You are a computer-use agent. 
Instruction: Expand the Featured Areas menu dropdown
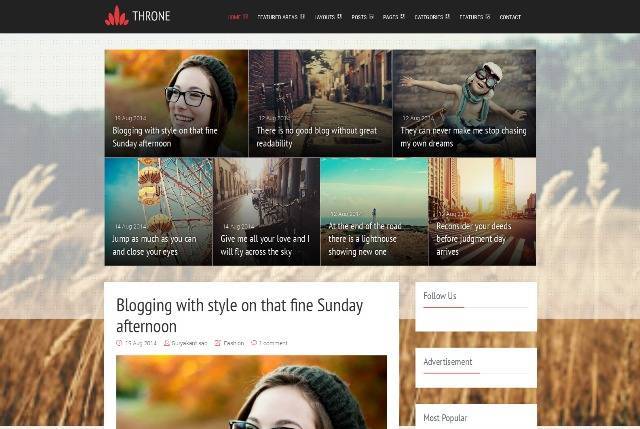302,16
